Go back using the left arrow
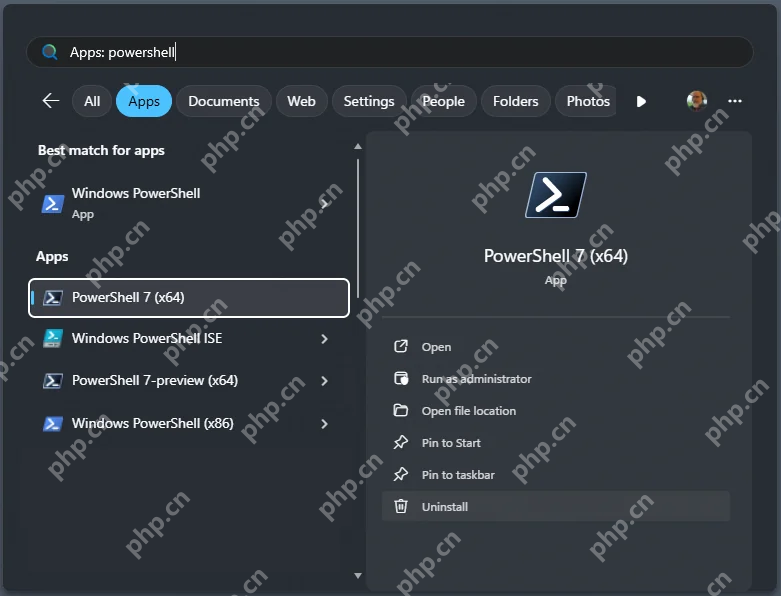The height and width of the screenshot is (596, 781). [51, 101]
